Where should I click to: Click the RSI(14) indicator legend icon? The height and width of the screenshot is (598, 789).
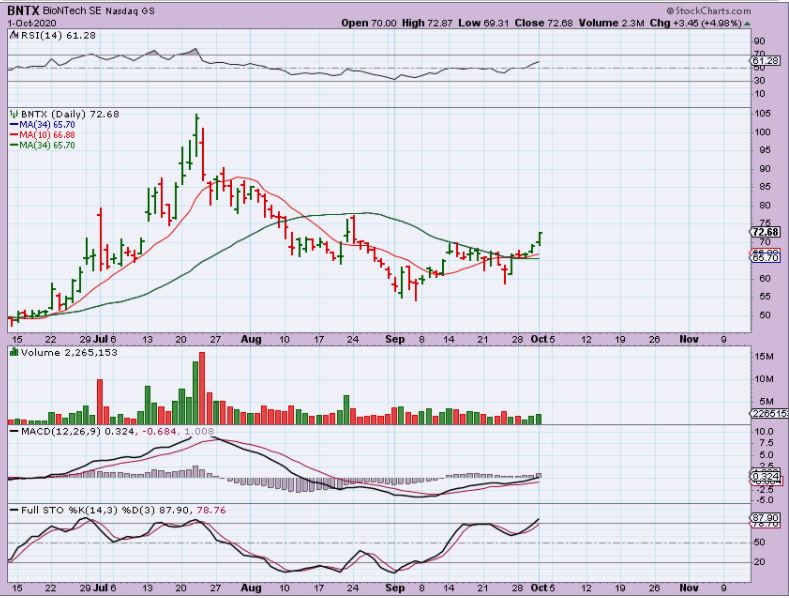(x=13, y=36)
